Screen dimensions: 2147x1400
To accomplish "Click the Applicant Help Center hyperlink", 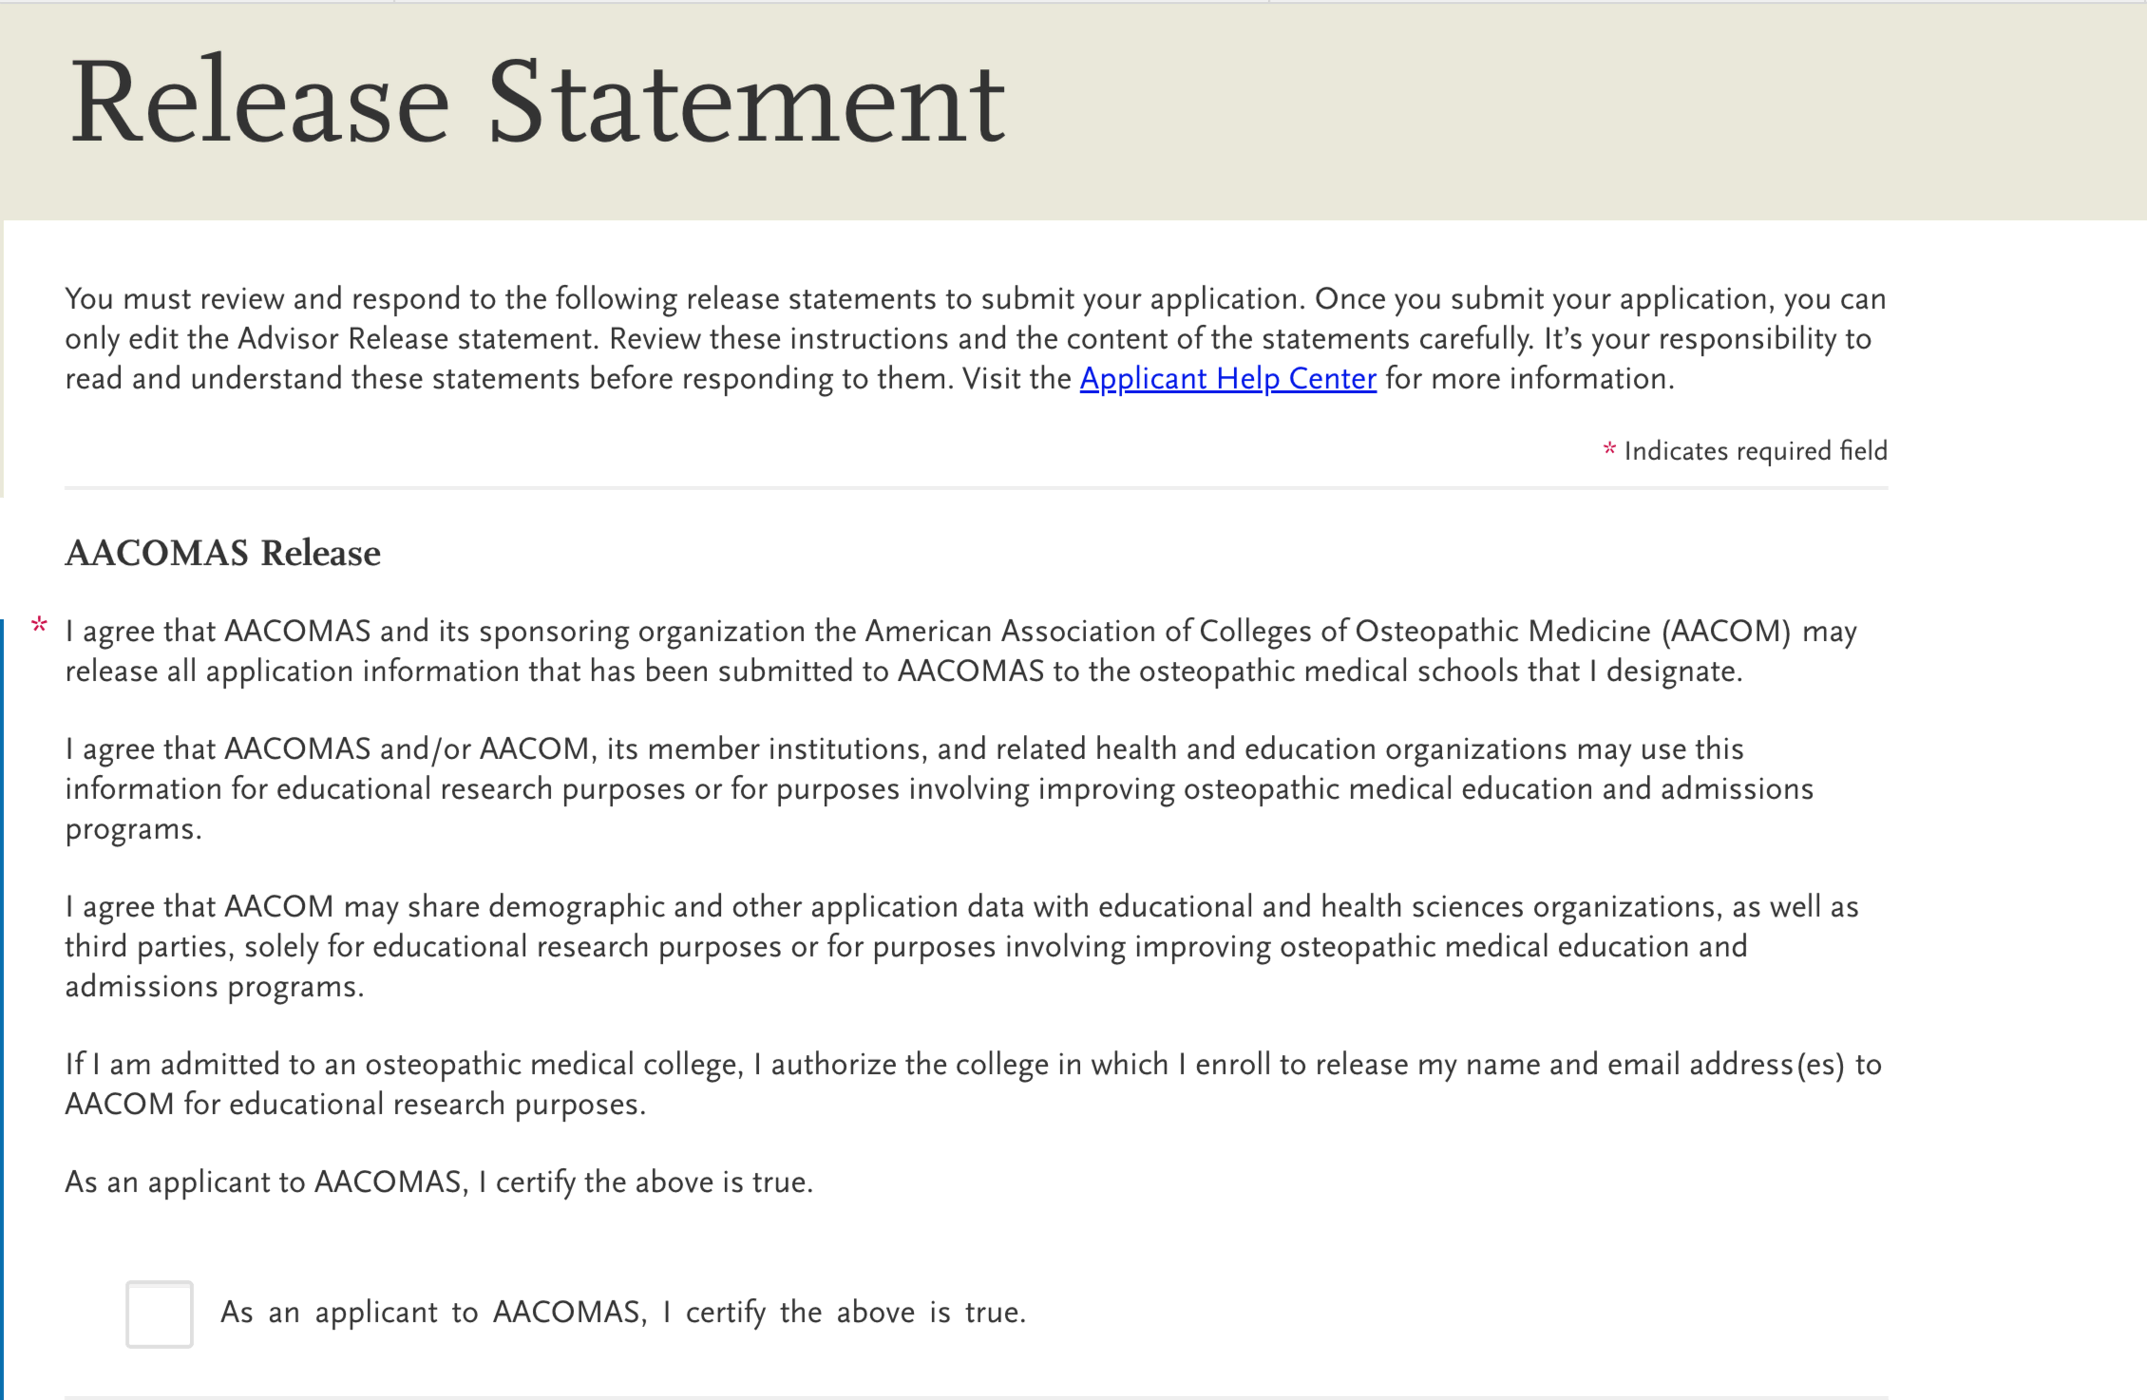I will click(1227, 379).
